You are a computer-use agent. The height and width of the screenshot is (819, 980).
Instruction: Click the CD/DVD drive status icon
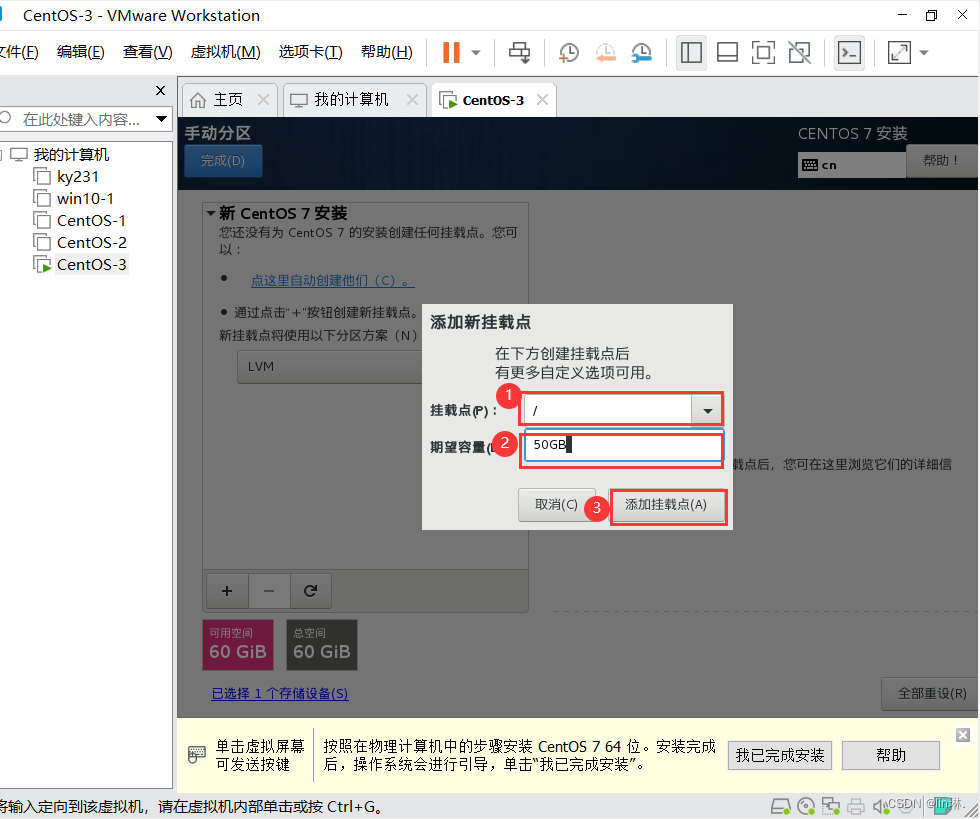tap(806, 806)
